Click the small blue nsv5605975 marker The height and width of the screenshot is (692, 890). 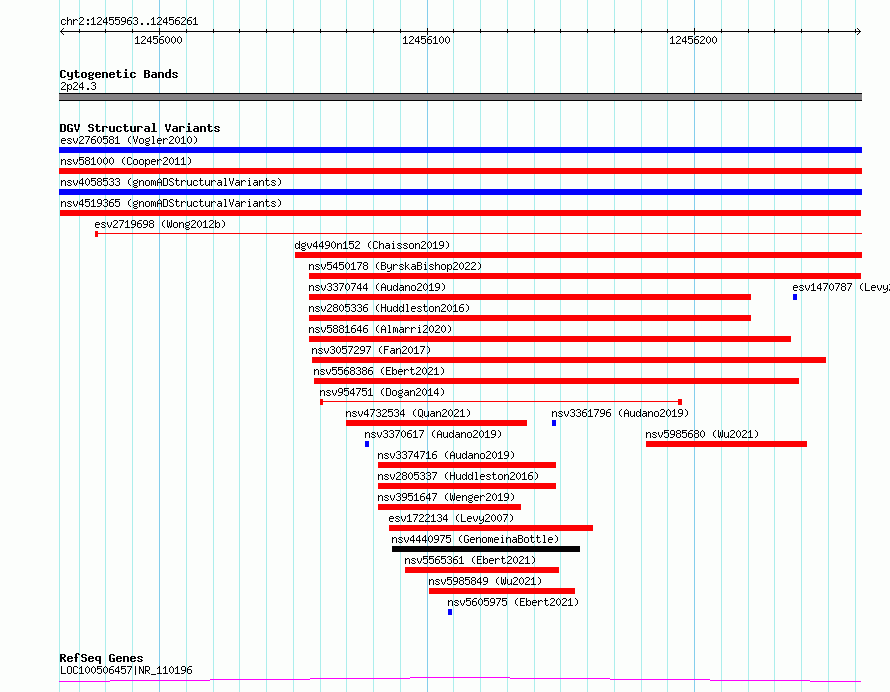click(450, 612)
